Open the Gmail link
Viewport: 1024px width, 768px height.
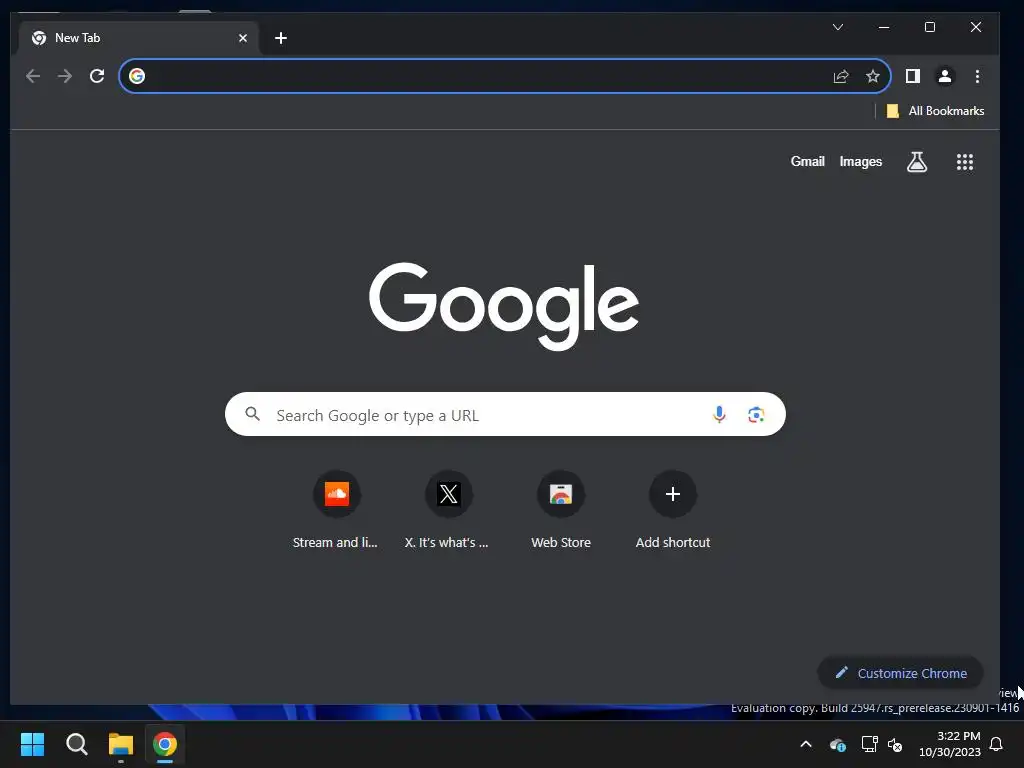coord(808,161)
